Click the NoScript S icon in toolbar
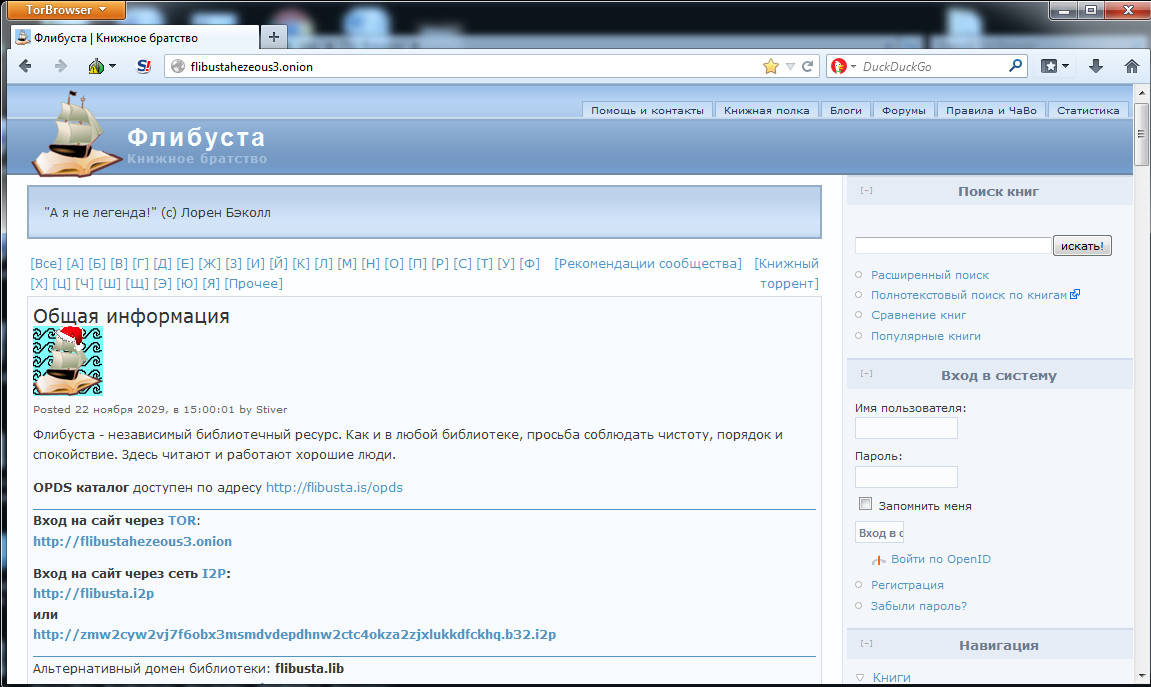The width and height of the screenshot is (1151, 687). [144, 66]
